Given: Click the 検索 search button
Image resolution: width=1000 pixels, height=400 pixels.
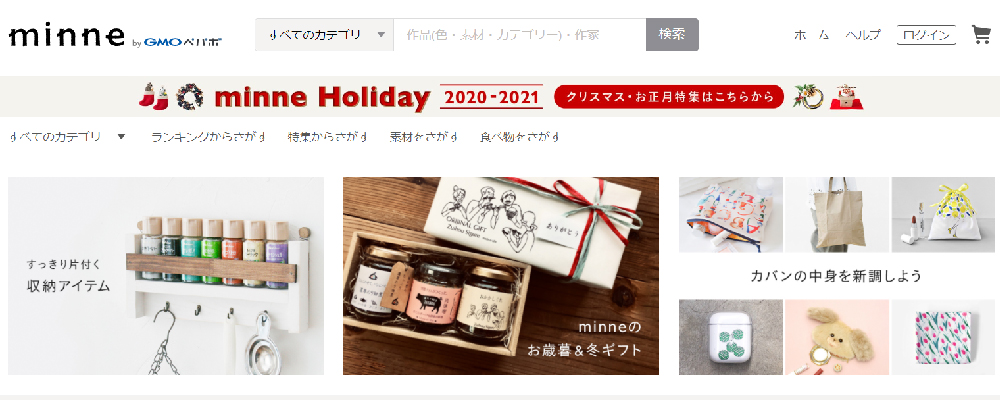Looking at the screenshot, I should 672,34.
